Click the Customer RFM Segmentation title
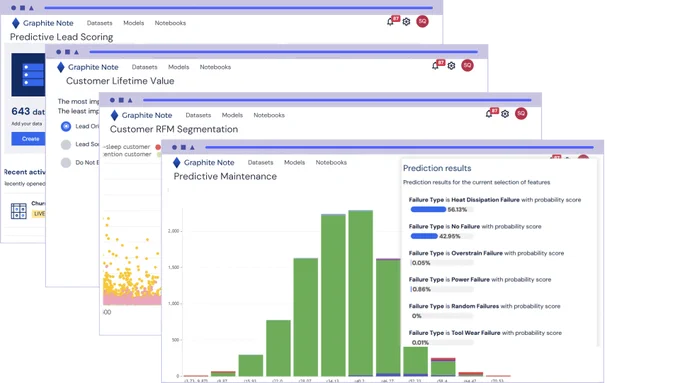The image size is (680, 383). point(174,129)
